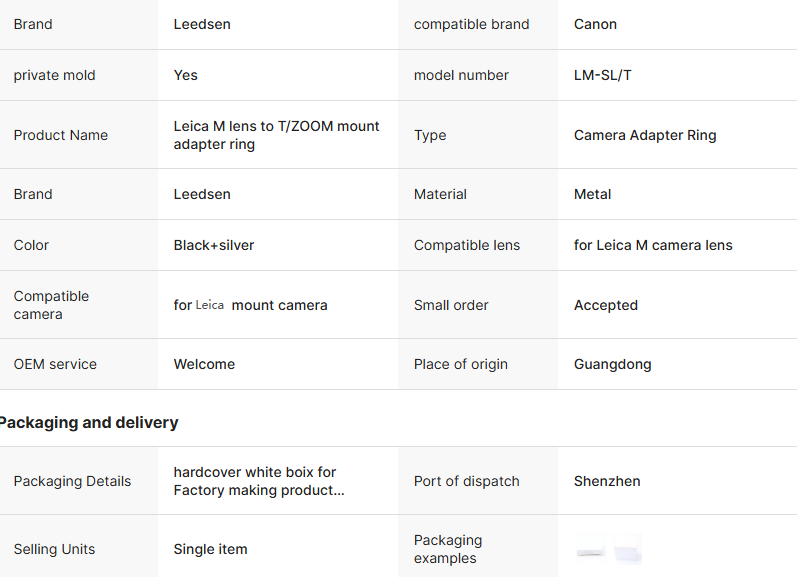Image resolution: width=797 pixels, height=577 pixels.
Task: Click the 'Black+silver' color value
Action: pos(214,245)
